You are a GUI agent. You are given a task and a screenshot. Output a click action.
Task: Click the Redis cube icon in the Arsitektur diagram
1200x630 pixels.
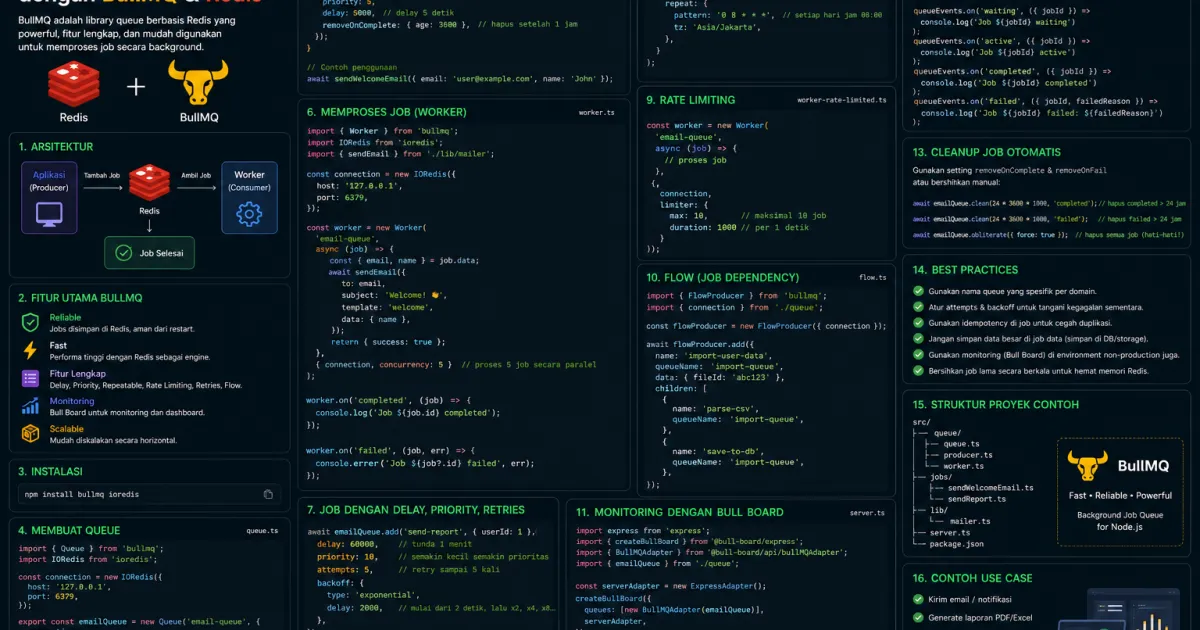click(x=149, y=182)
